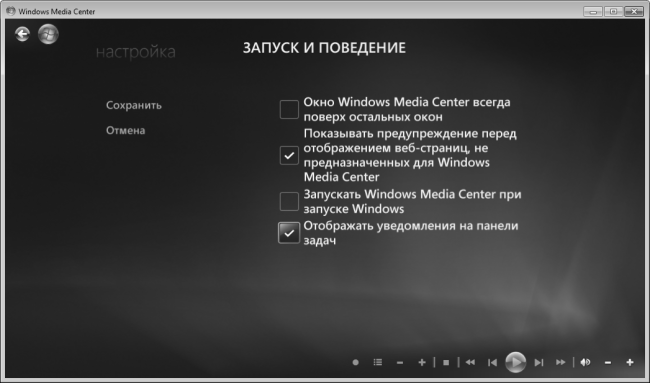The width and height of the screenshot is (650, 383).
Task: Uncheck taskbar notifications checkbox
Action: click(289, 233)
